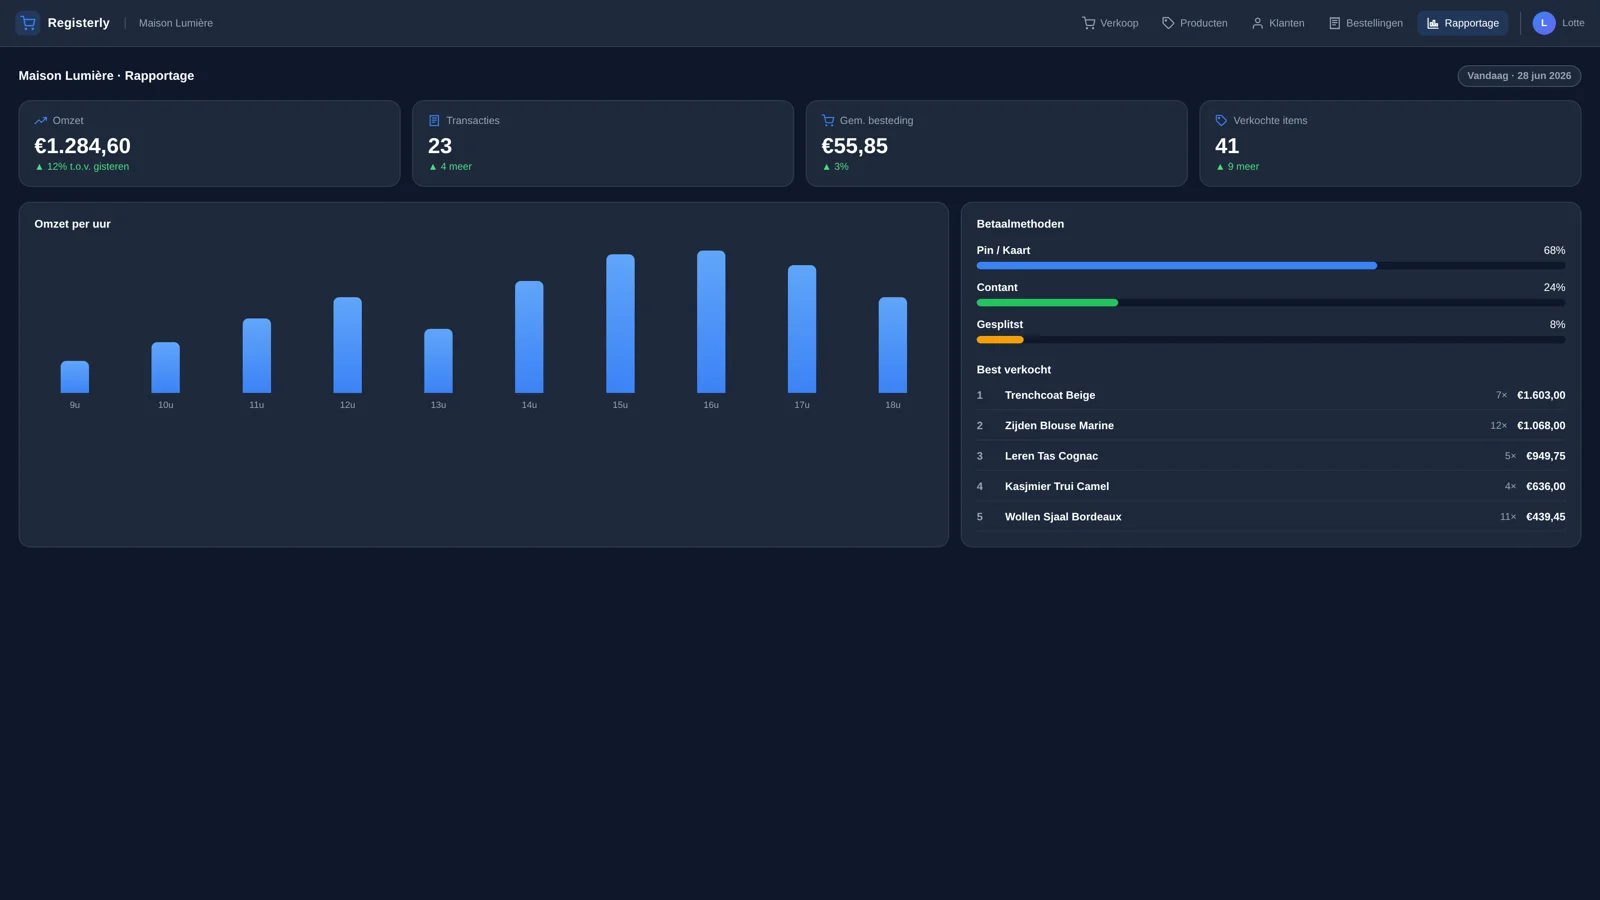Viewport: 1600px width, 900px height.
Task: Open the Verkoop menu item
Action: coord(1110,23)
